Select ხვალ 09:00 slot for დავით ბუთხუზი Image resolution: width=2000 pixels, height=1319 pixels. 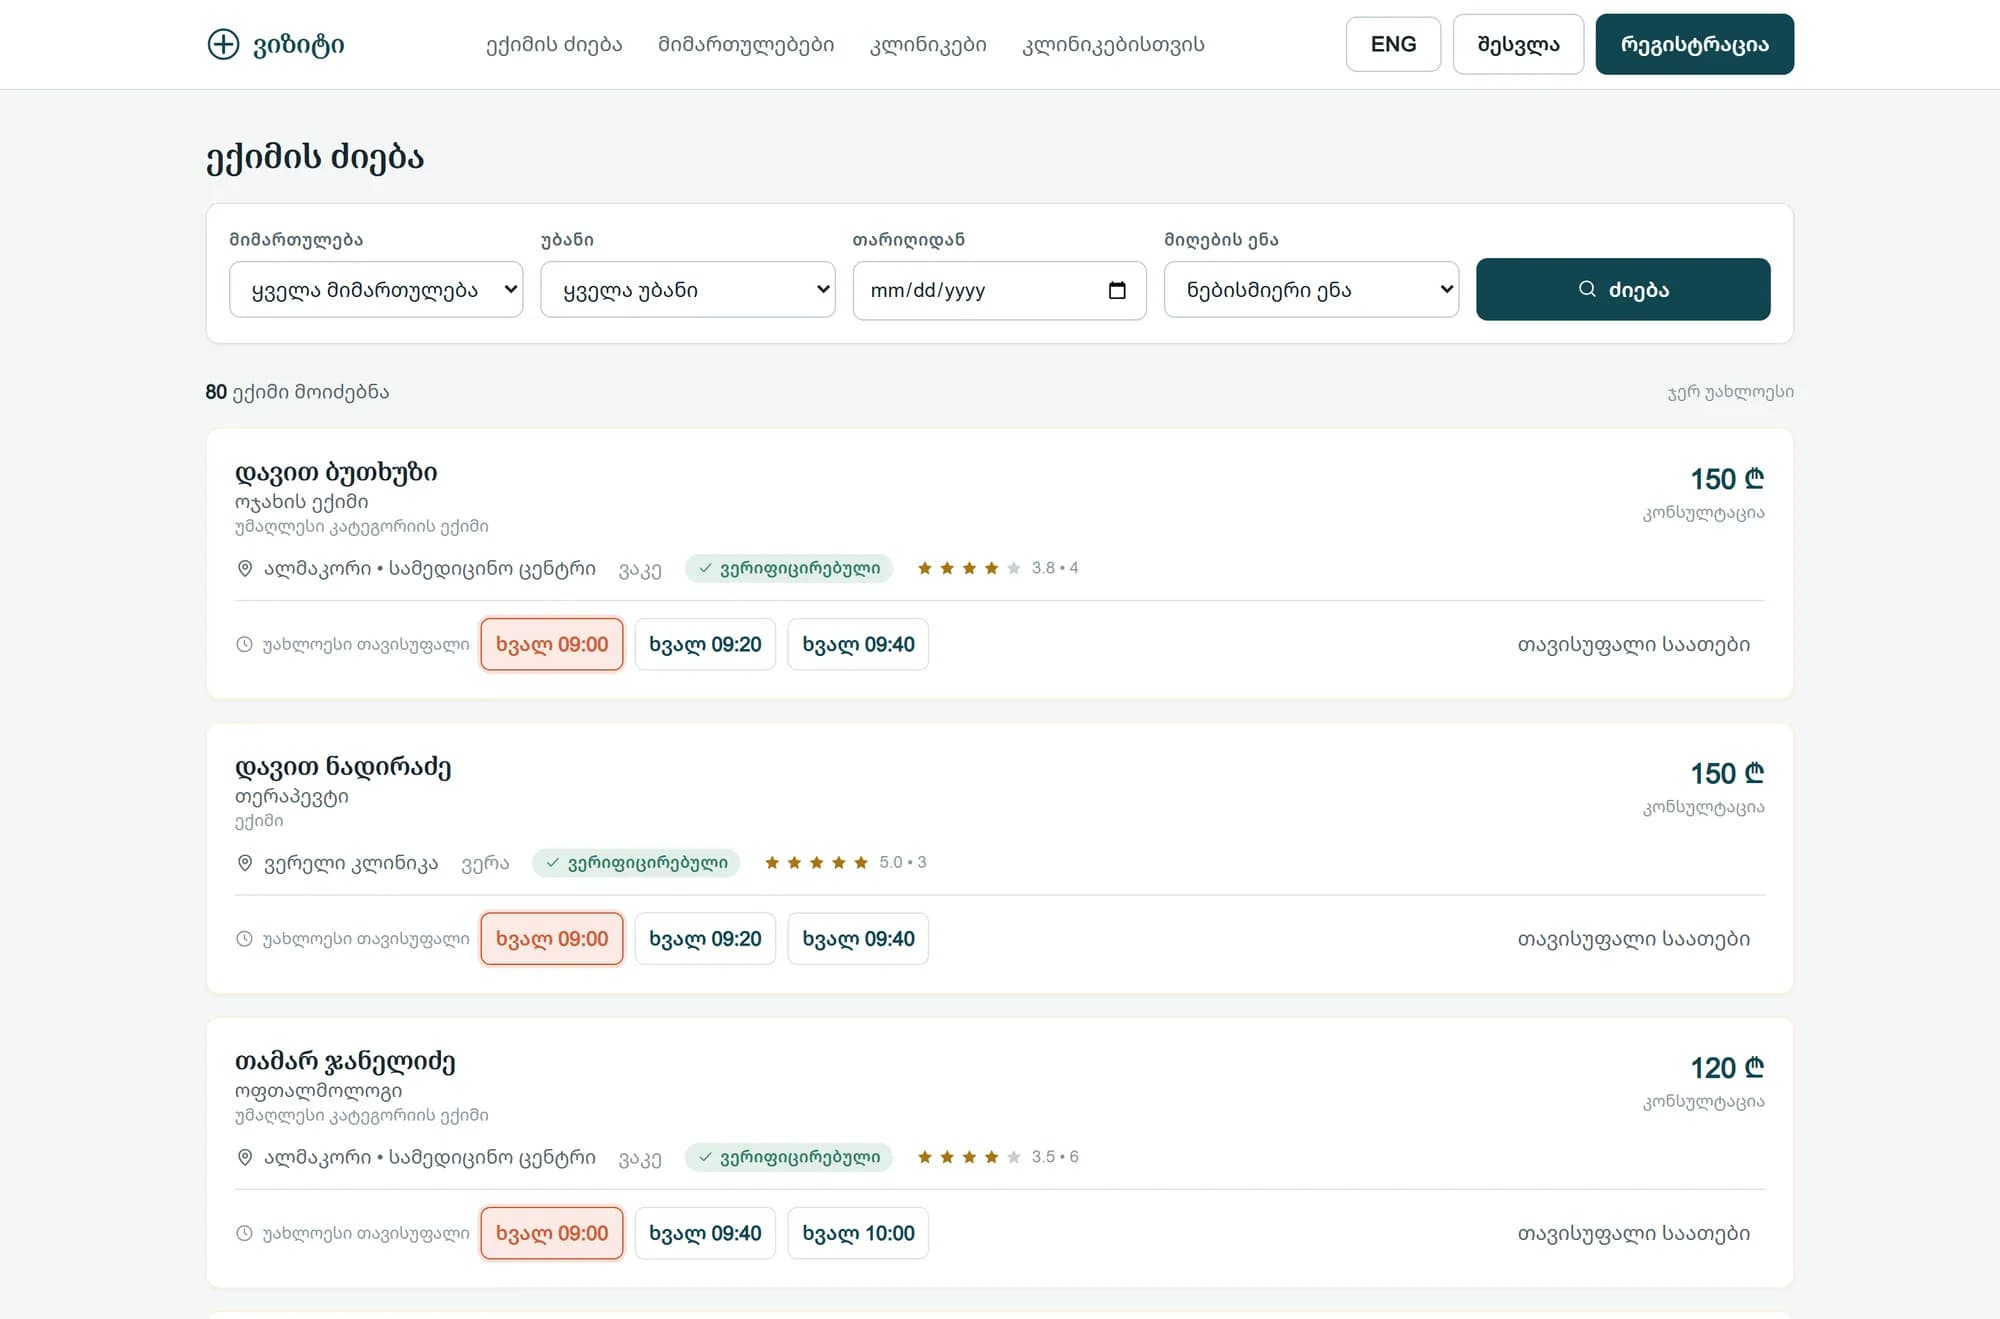coord(552,644)
